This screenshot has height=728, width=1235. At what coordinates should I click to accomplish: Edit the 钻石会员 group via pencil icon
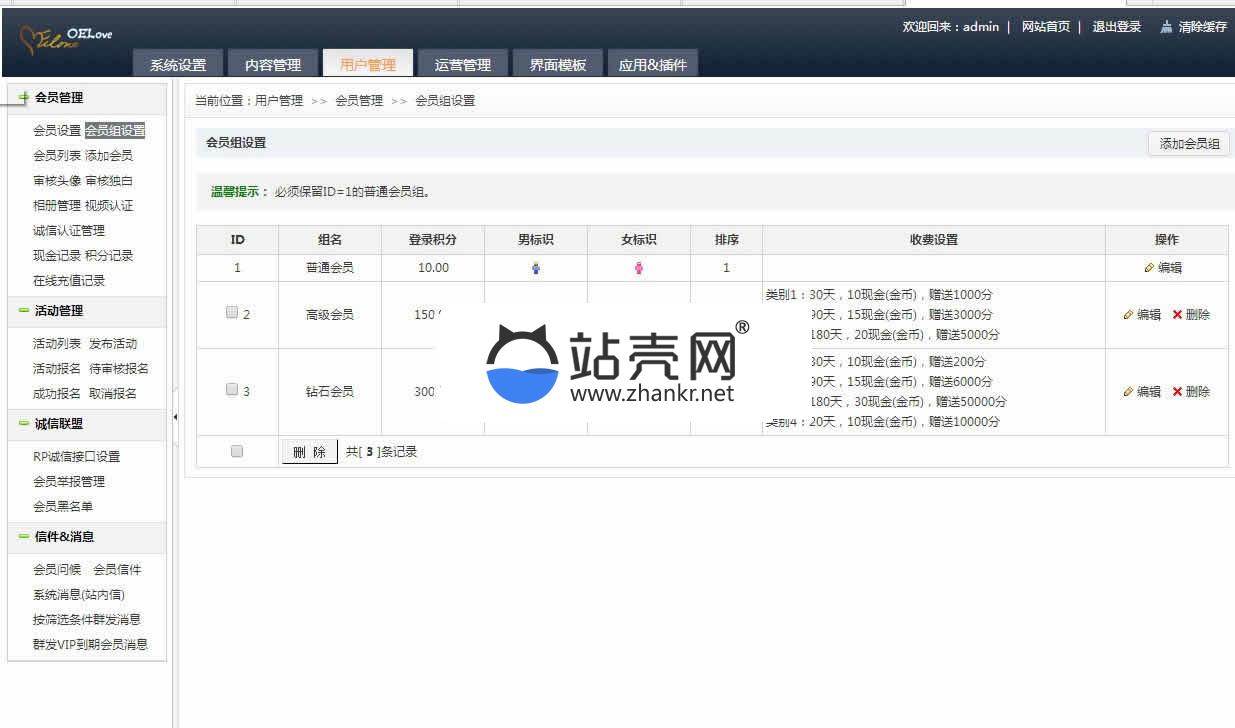click(1129, 392)
